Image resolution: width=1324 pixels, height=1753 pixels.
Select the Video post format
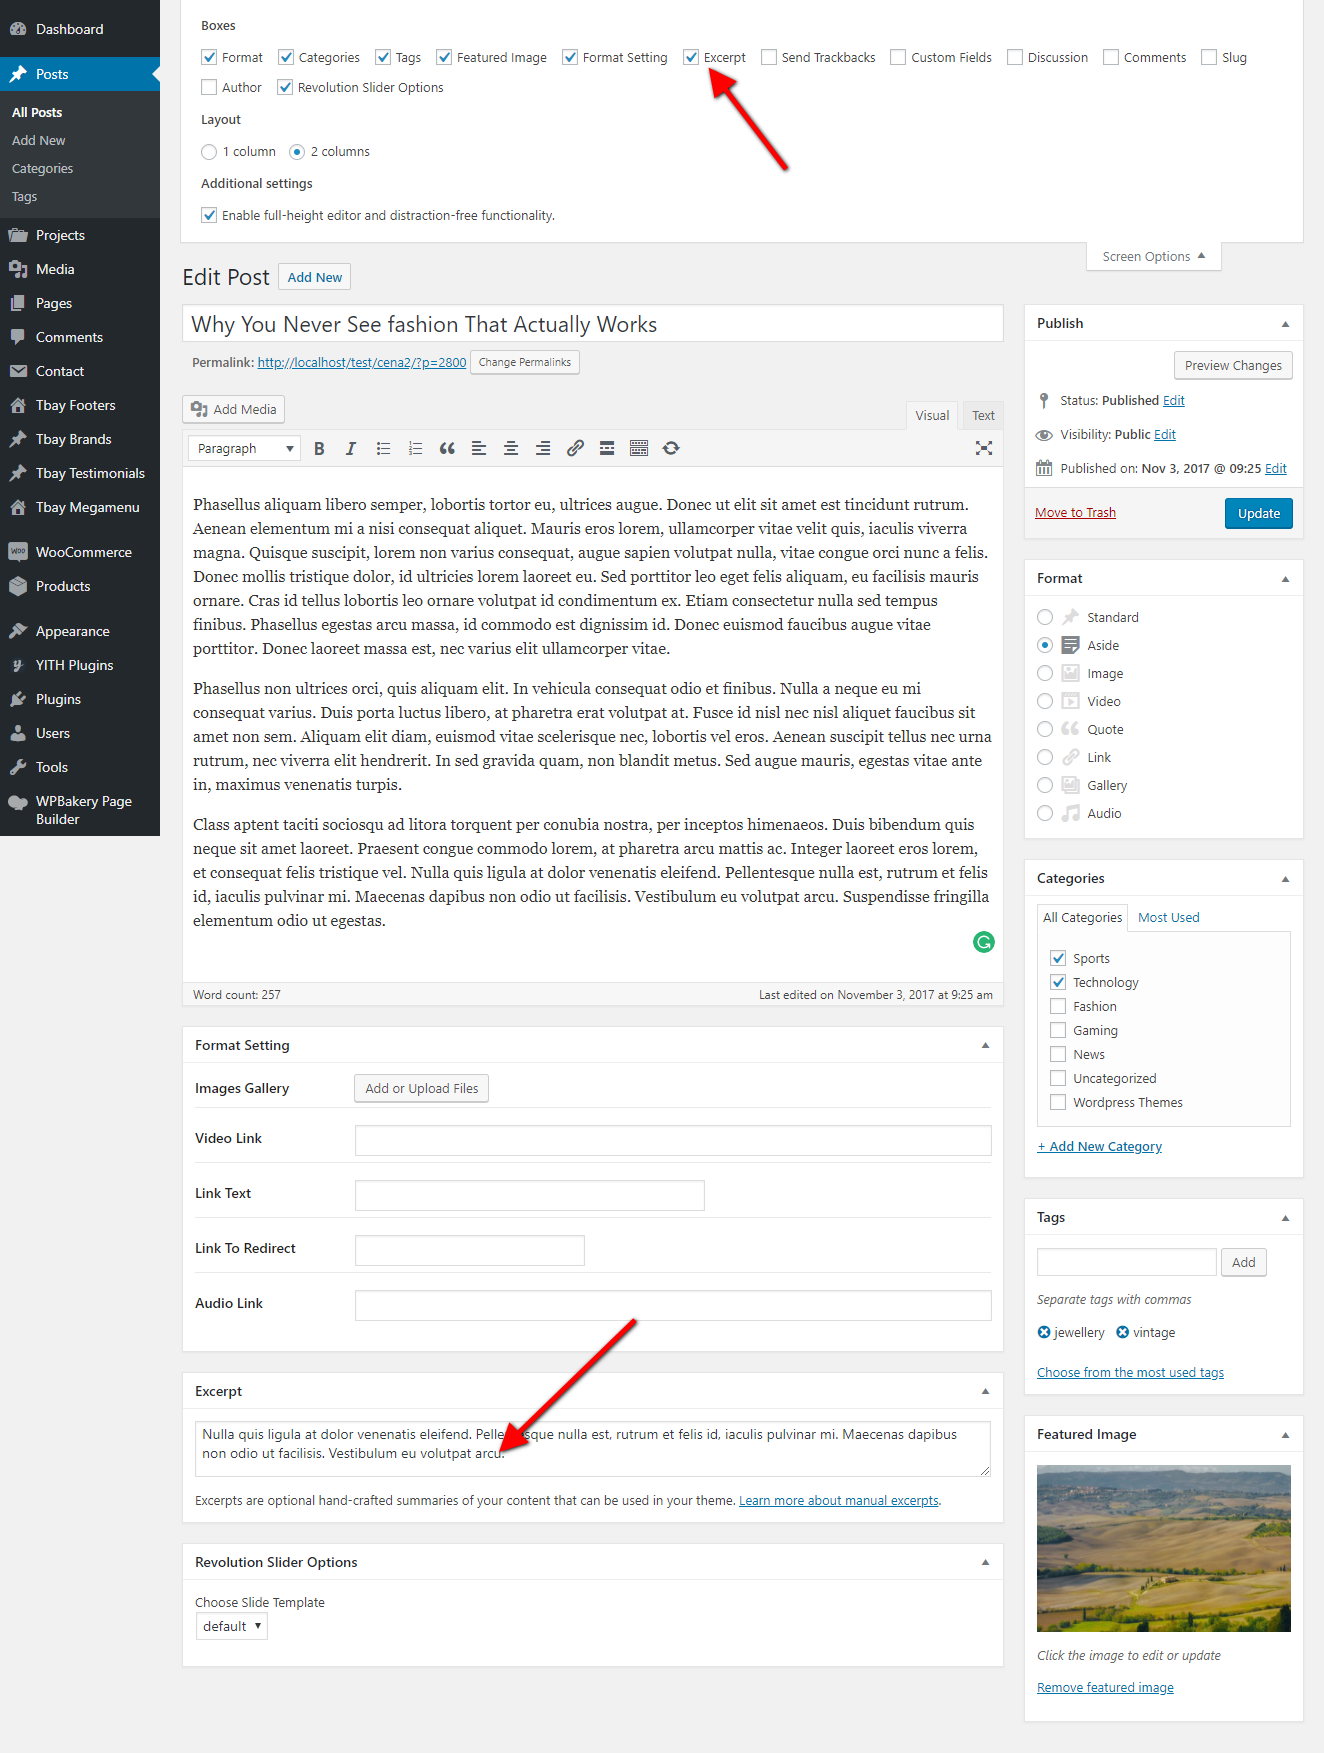[1045, 701]
